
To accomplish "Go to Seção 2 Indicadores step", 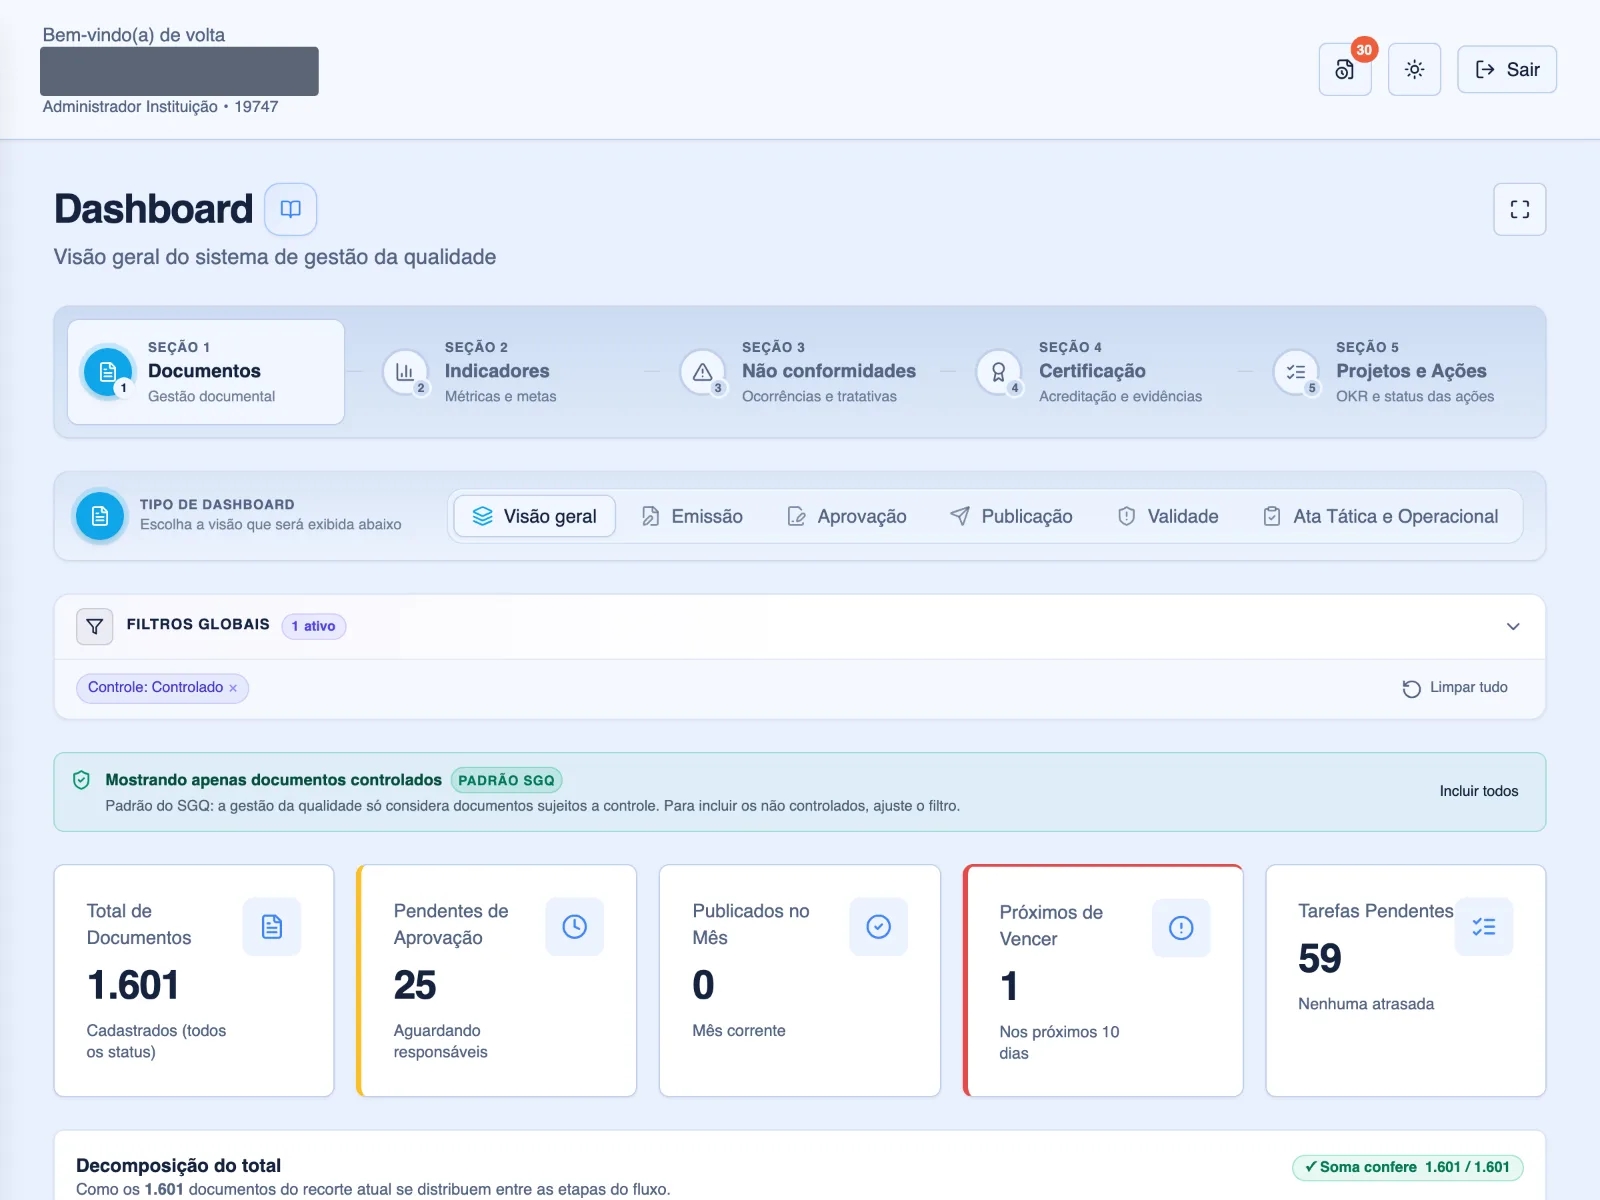I will coord(500,372).
